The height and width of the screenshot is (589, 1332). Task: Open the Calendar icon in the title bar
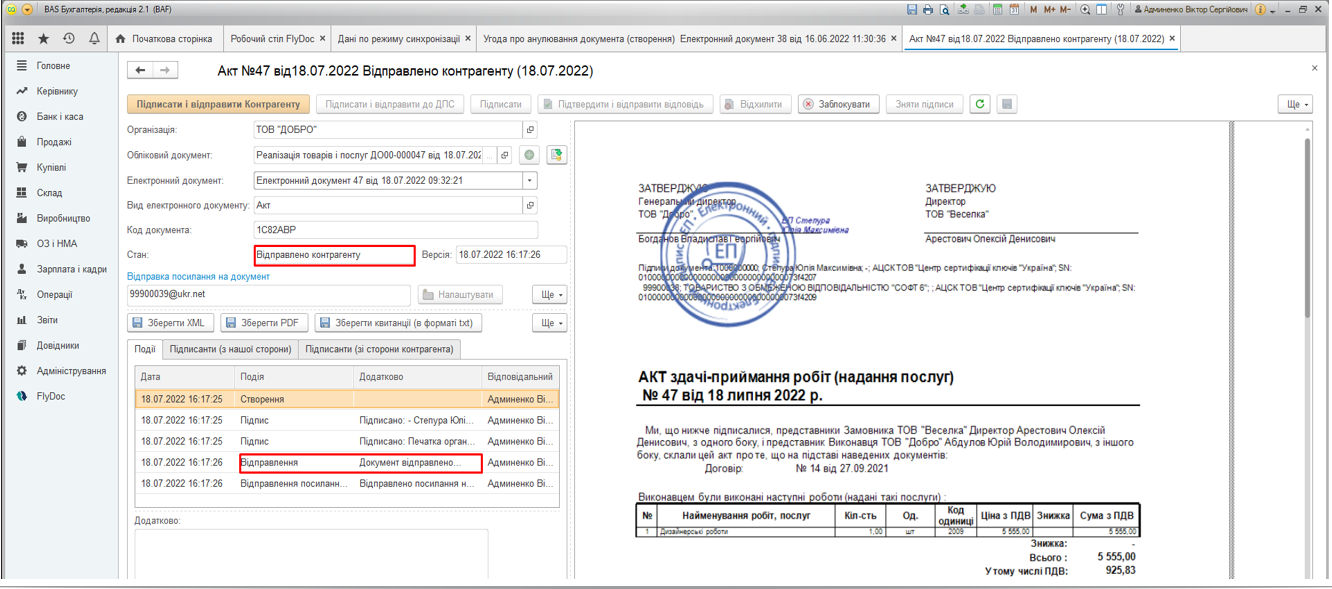1014,10
